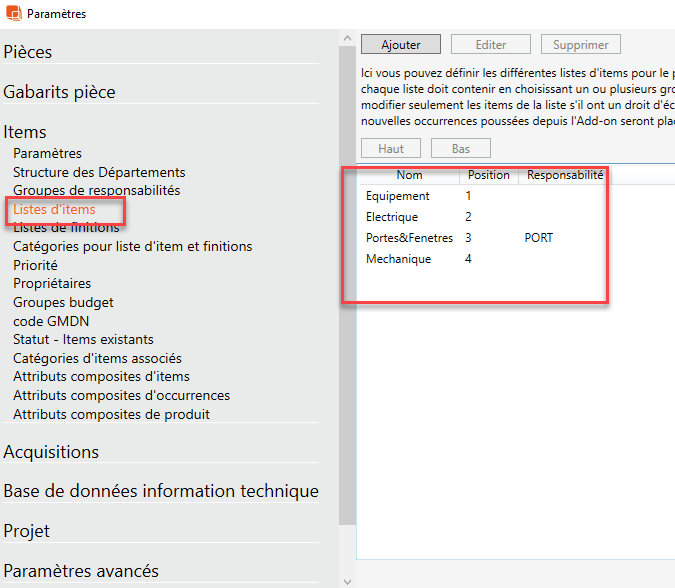Click the Paramètres app icon in title bar

(13, 13)
